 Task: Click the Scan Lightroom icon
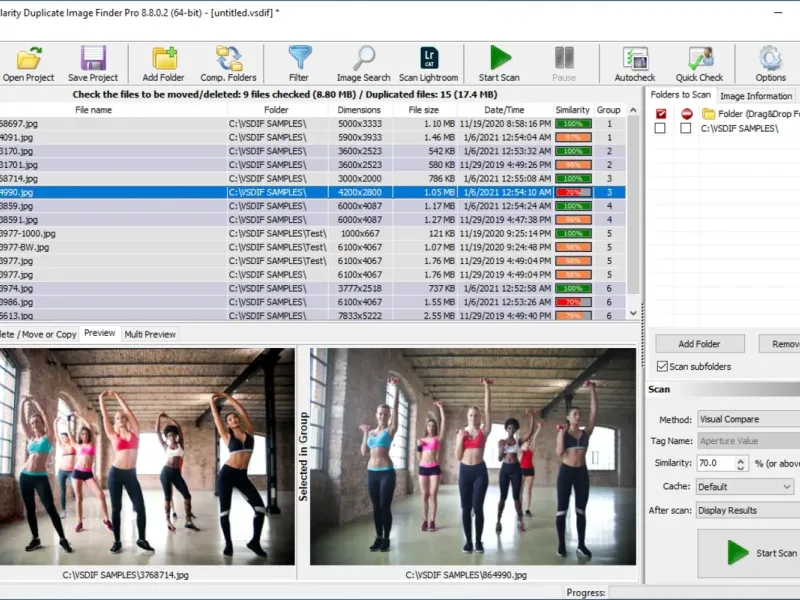coord(429,64)
